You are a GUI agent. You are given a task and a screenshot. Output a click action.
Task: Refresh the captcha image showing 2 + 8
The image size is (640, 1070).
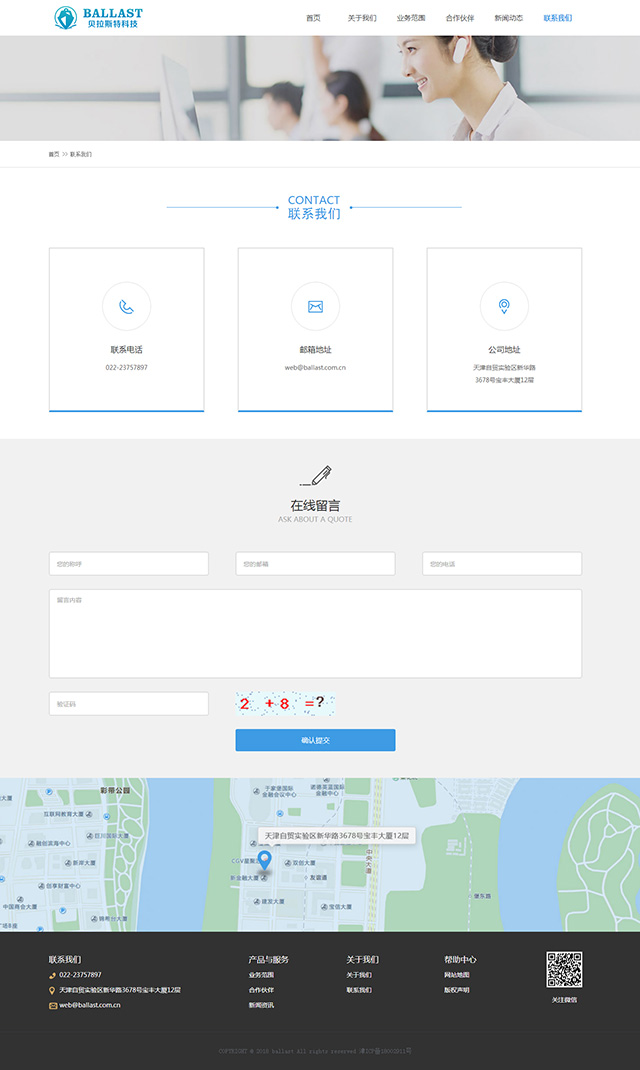pos(285,704)
